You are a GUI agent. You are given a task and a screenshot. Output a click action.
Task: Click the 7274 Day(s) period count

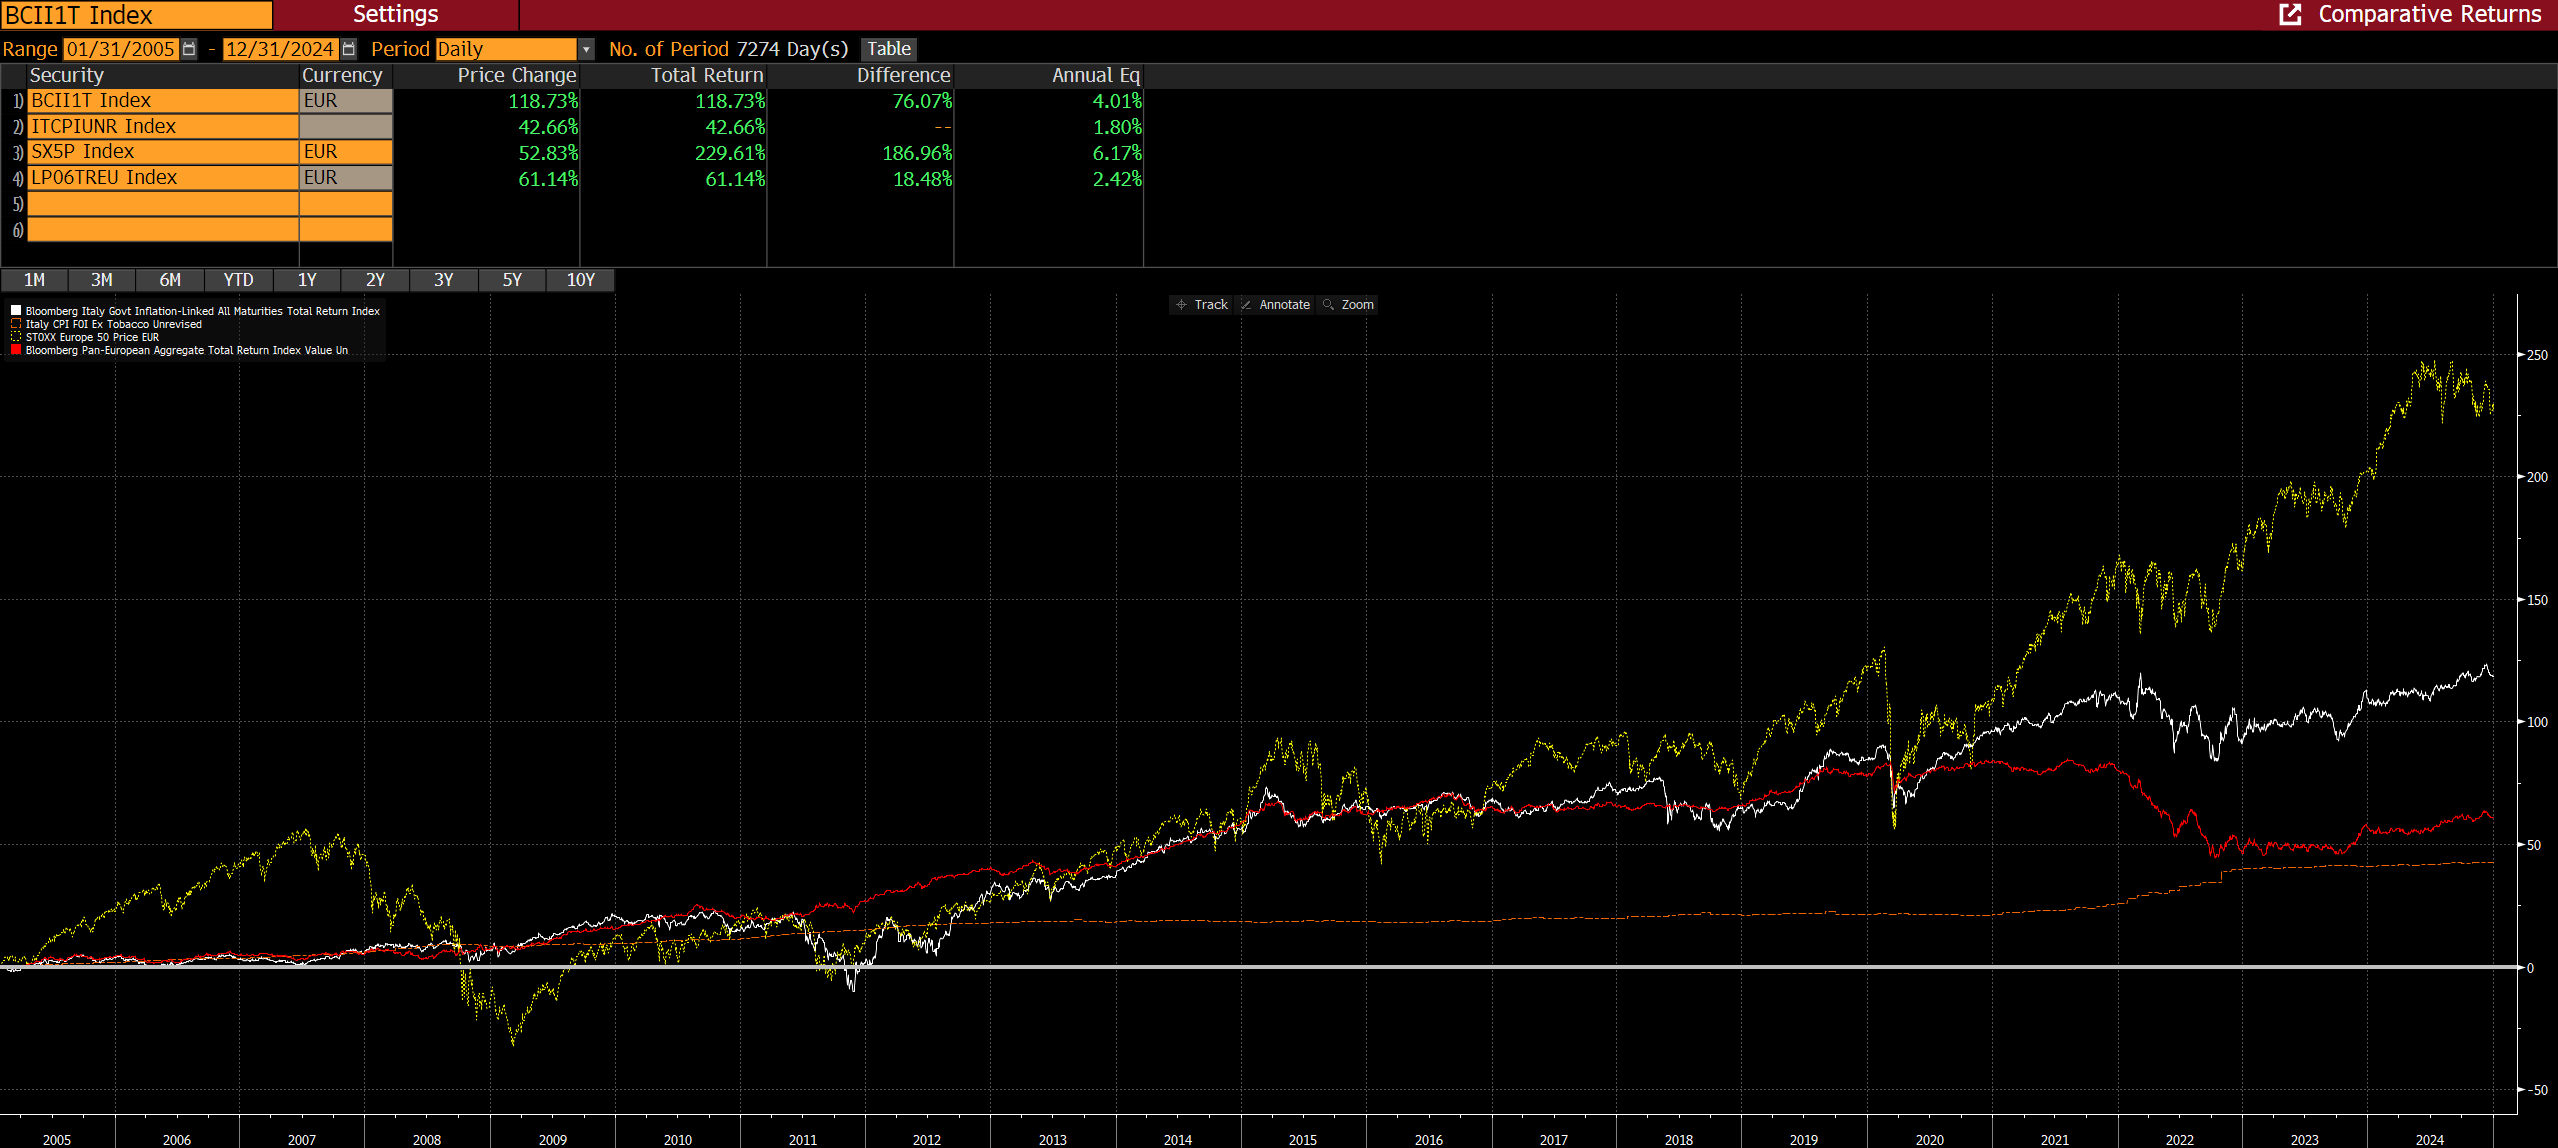pos(792,49)
